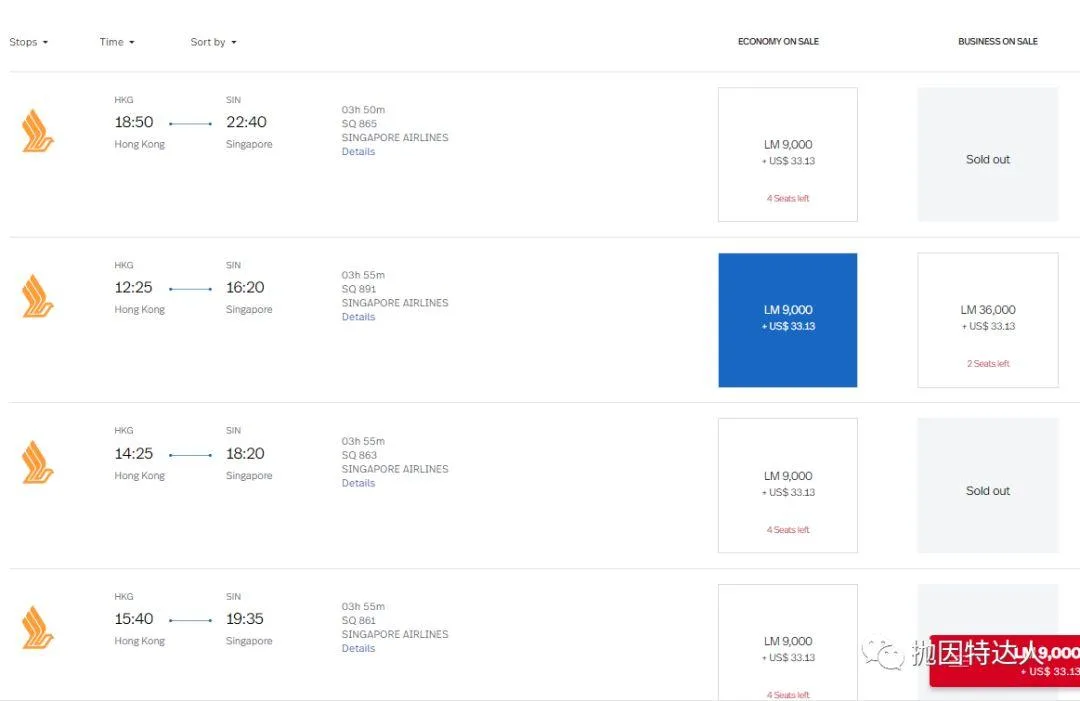Select the Singapore Airlines logo for the 14:25 flight

[37, 462]
